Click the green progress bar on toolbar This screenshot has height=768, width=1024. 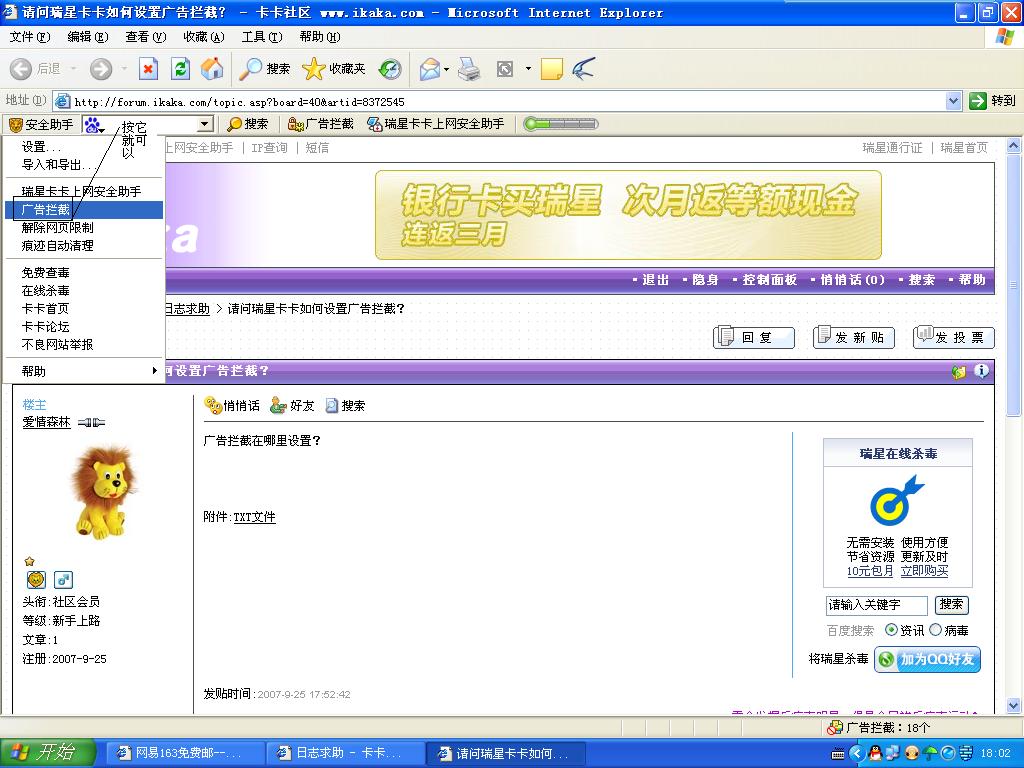point(561,124)
